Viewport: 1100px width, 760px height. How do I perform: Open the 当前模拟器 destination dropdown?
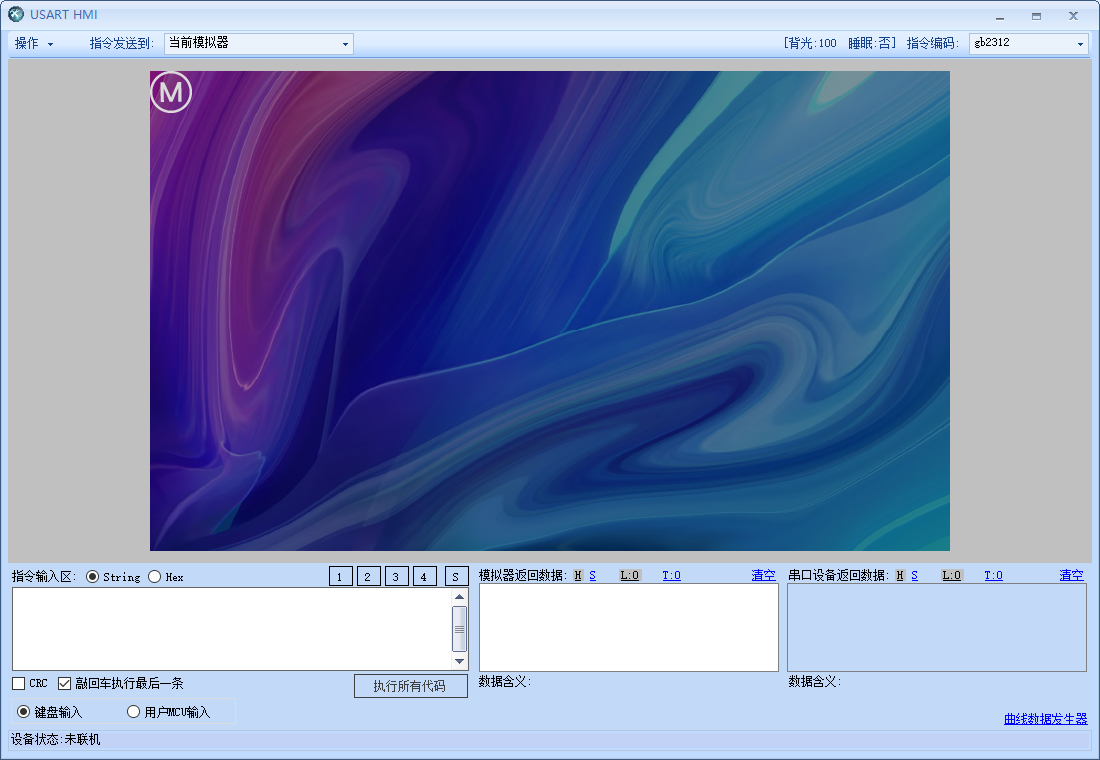pos(345,43)
